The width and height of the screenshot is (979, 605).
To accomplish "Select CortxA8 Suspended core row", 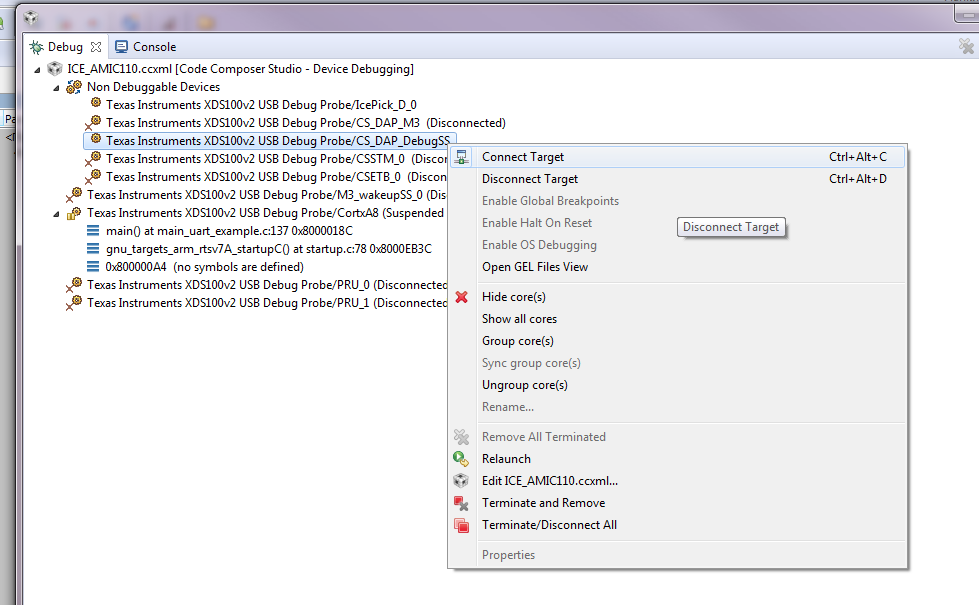I will point(265,214).
